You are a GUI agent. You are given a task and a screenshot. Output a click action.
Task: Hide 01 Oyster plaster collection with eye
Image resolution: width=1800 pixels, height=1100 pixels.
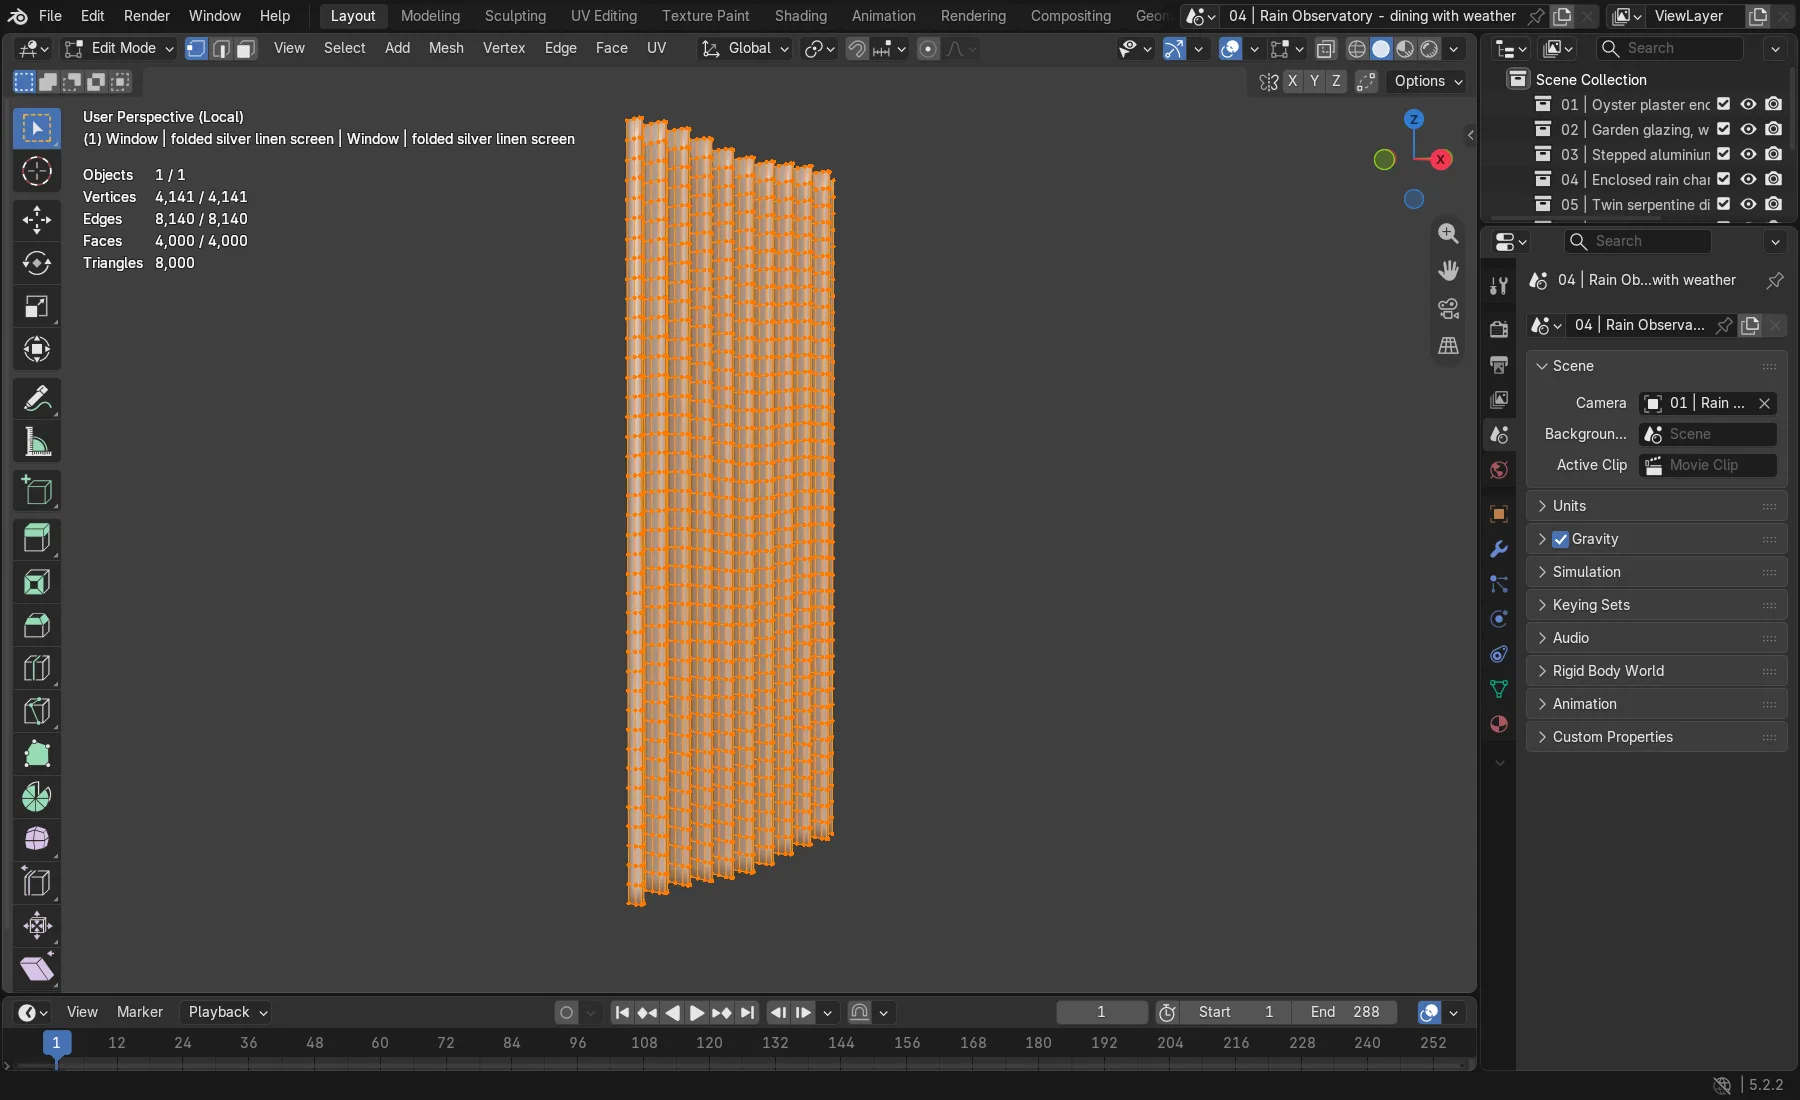1748,104
